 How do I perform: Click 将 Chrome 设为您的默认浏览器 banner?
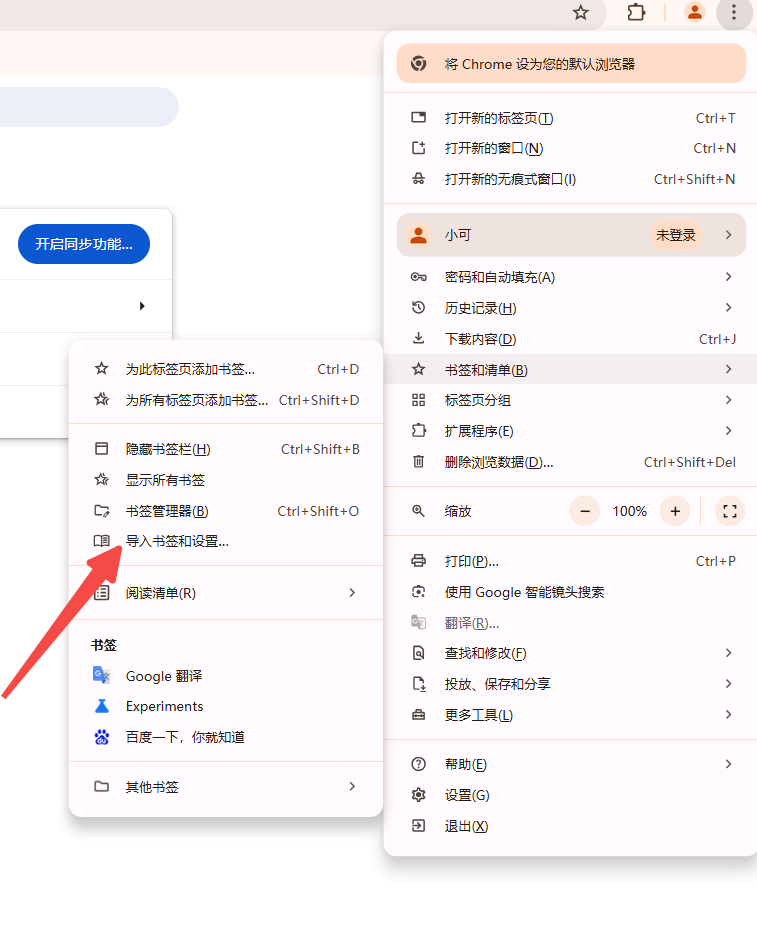coord(571,64)
